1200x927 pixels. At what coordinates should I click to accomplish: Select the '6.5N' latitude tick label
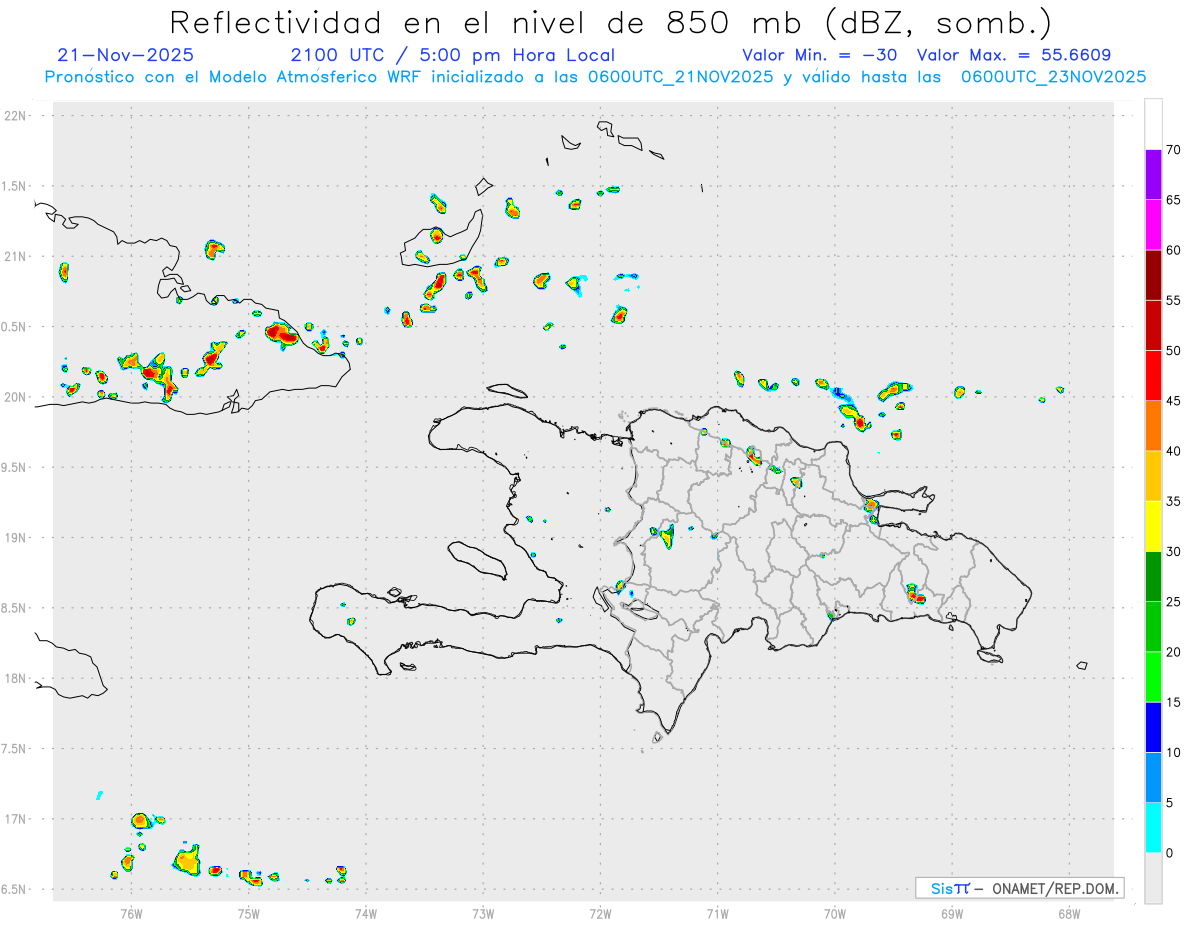coord(15,889)
